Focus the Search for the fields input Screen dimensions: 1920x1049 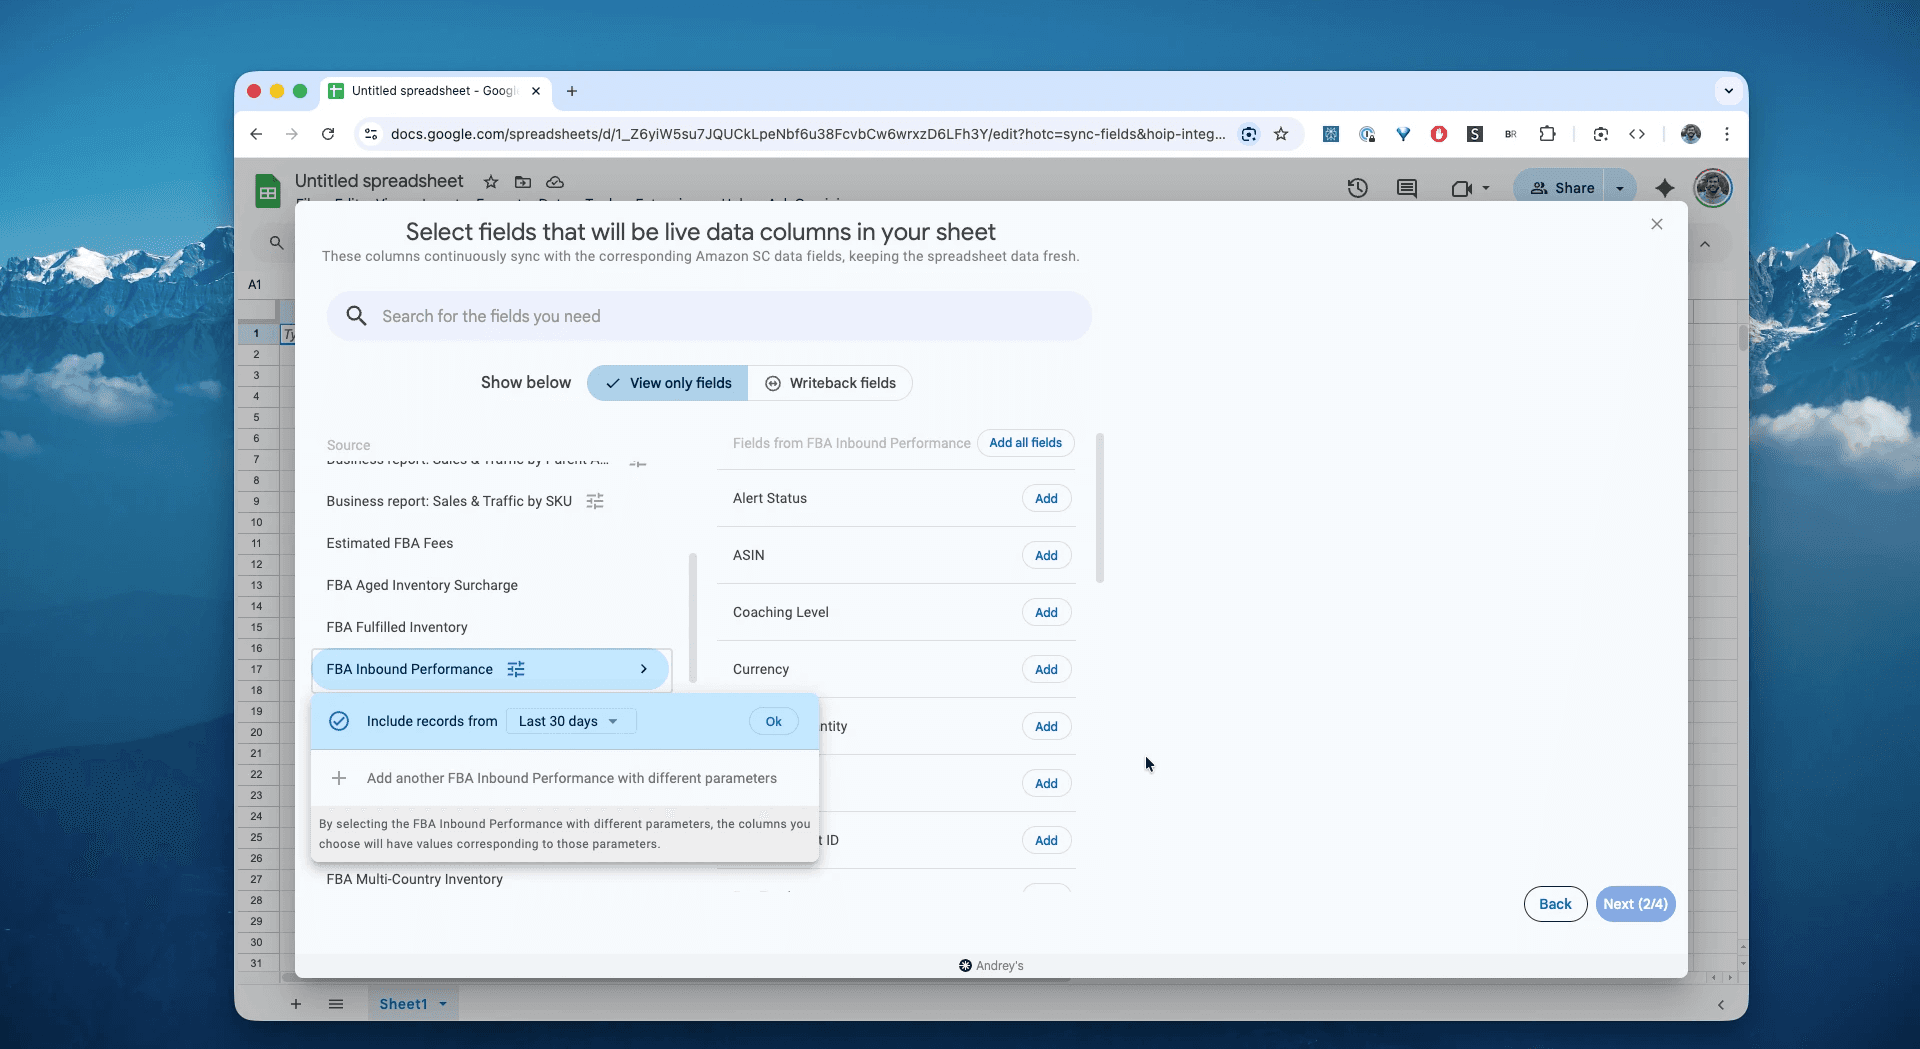click(x=709, y=316)
